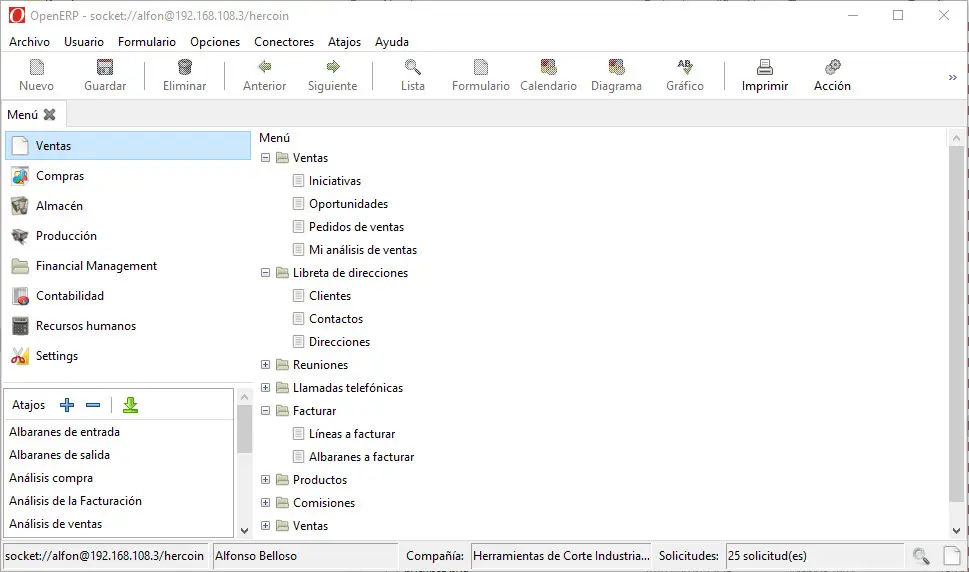
Task: Click the blank document icon in status bar
Action: [x=952, y=555]
